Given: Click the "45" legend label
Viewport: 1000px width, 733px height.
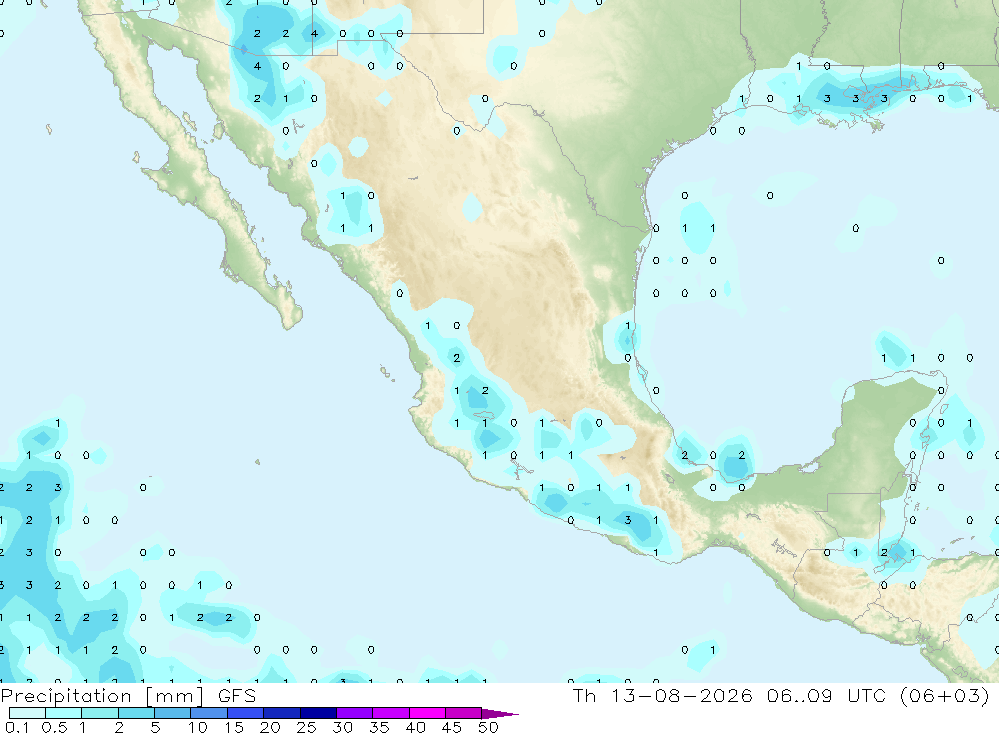Looking at the screenshot, I should [452, 727].
